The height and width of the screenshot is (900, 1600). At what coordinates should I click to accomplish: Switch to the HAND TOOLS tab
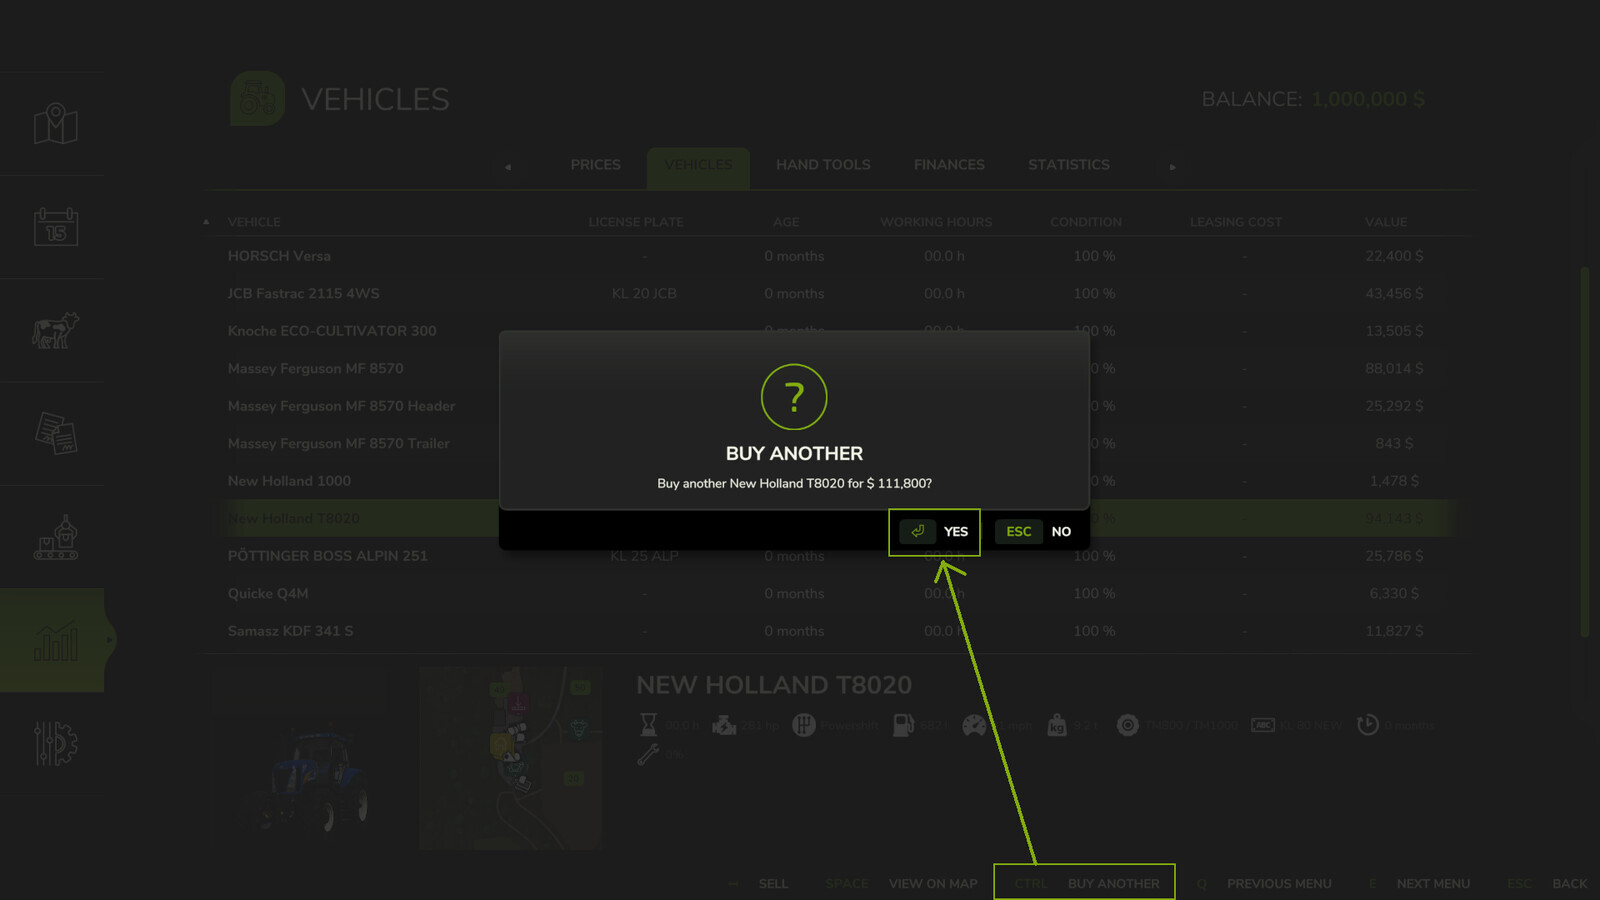point(823,165)
